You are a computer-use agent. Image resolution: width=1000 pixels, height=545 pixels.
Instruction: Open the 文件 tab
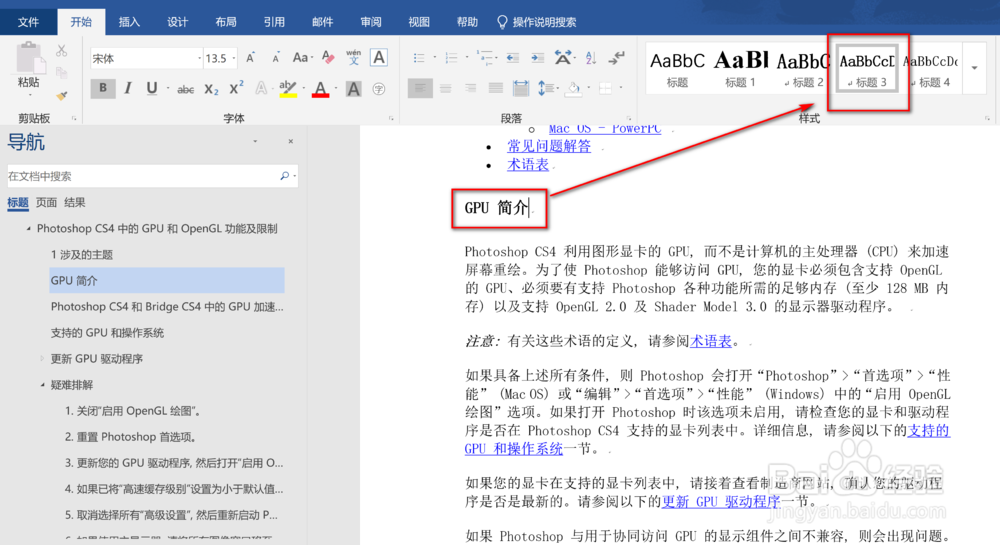(28, 22)
